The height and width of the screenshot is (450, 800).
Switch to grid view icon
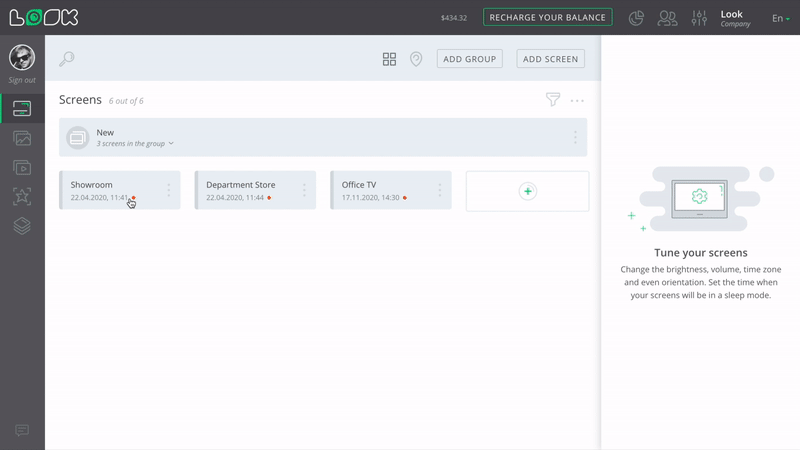pyautogui.click(x=389, y=59)
